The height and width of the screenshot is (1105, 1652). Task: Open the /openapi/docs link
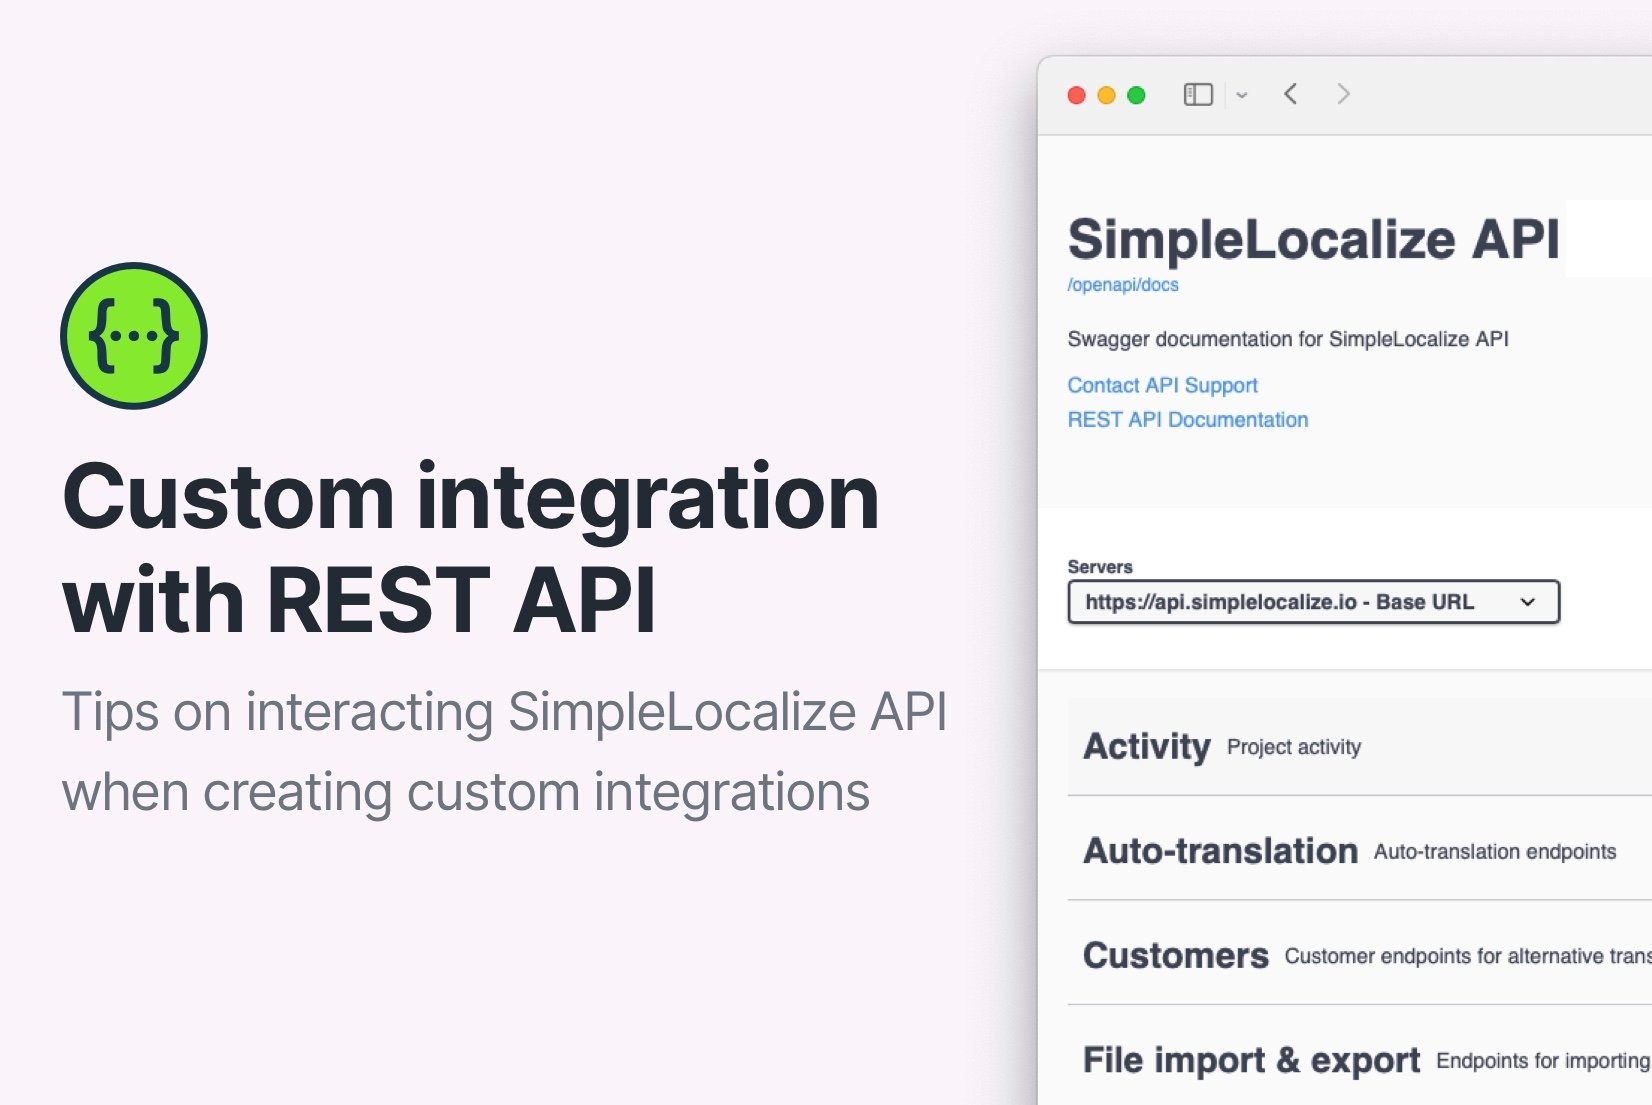[1123, 285]
